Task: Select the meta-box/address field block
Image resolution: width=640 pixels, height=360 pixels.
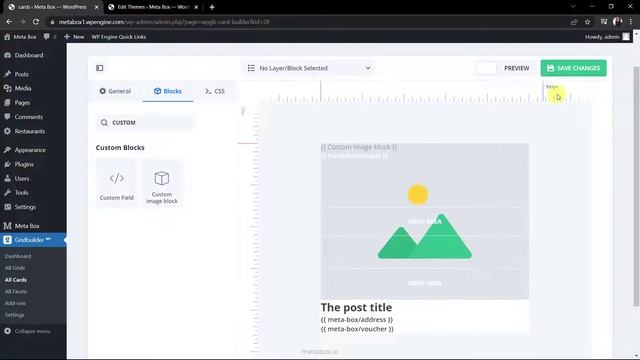Action: coord(357,320)
